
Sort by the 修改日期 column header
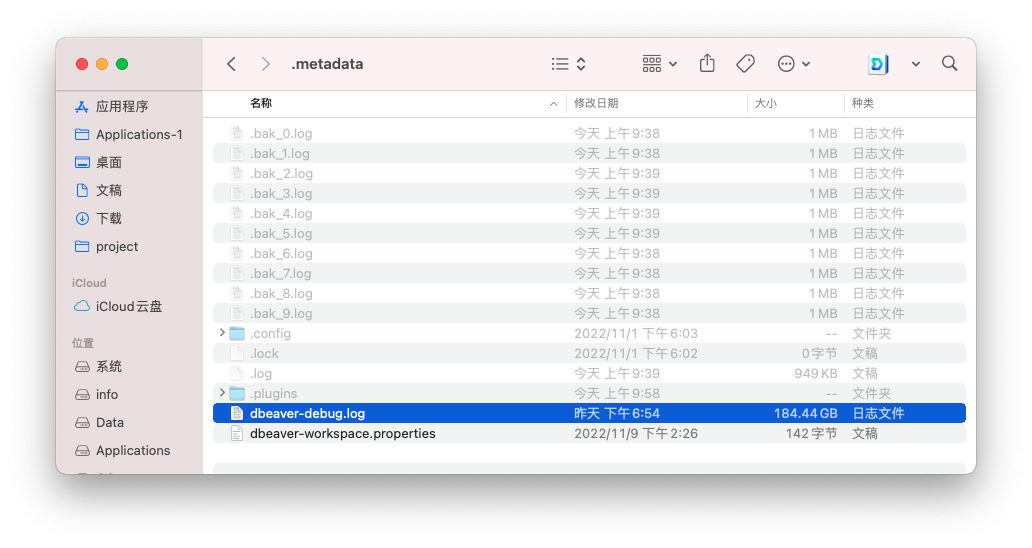point(596,103)
